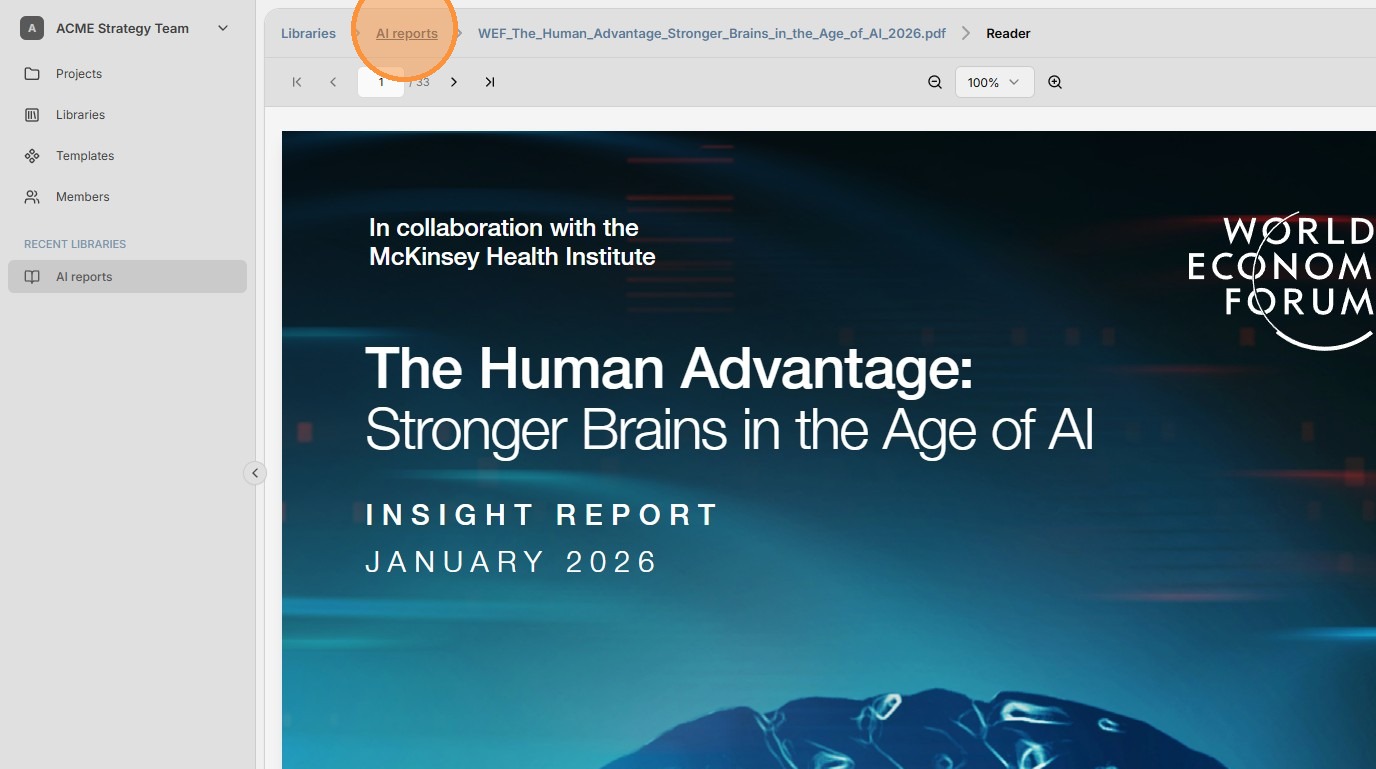The width and height of the screenshot is (1376, 769).
Task: Click the "INSIGHT REPORT" text
Action: tap(542, 515)
